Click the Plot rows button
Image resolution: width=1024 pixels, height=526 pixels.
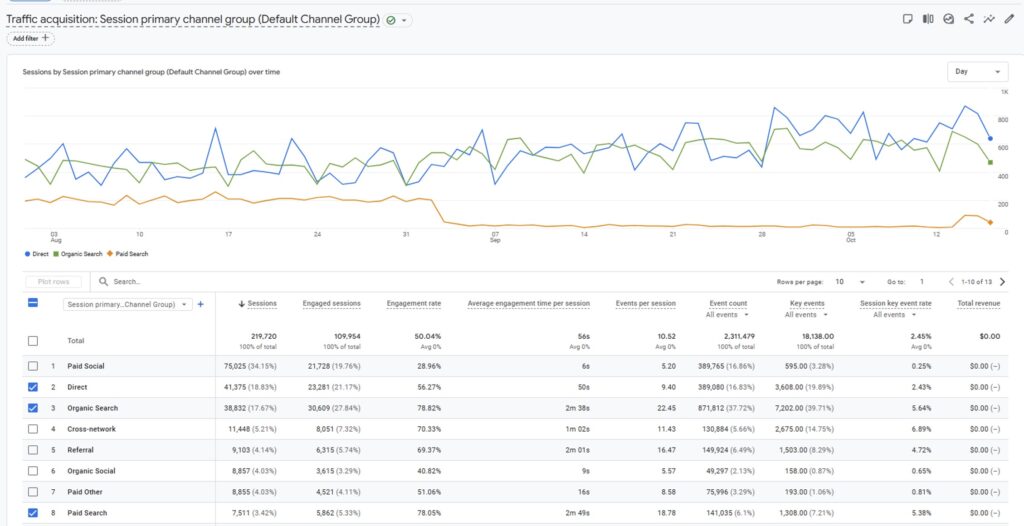tap(56, 282)
